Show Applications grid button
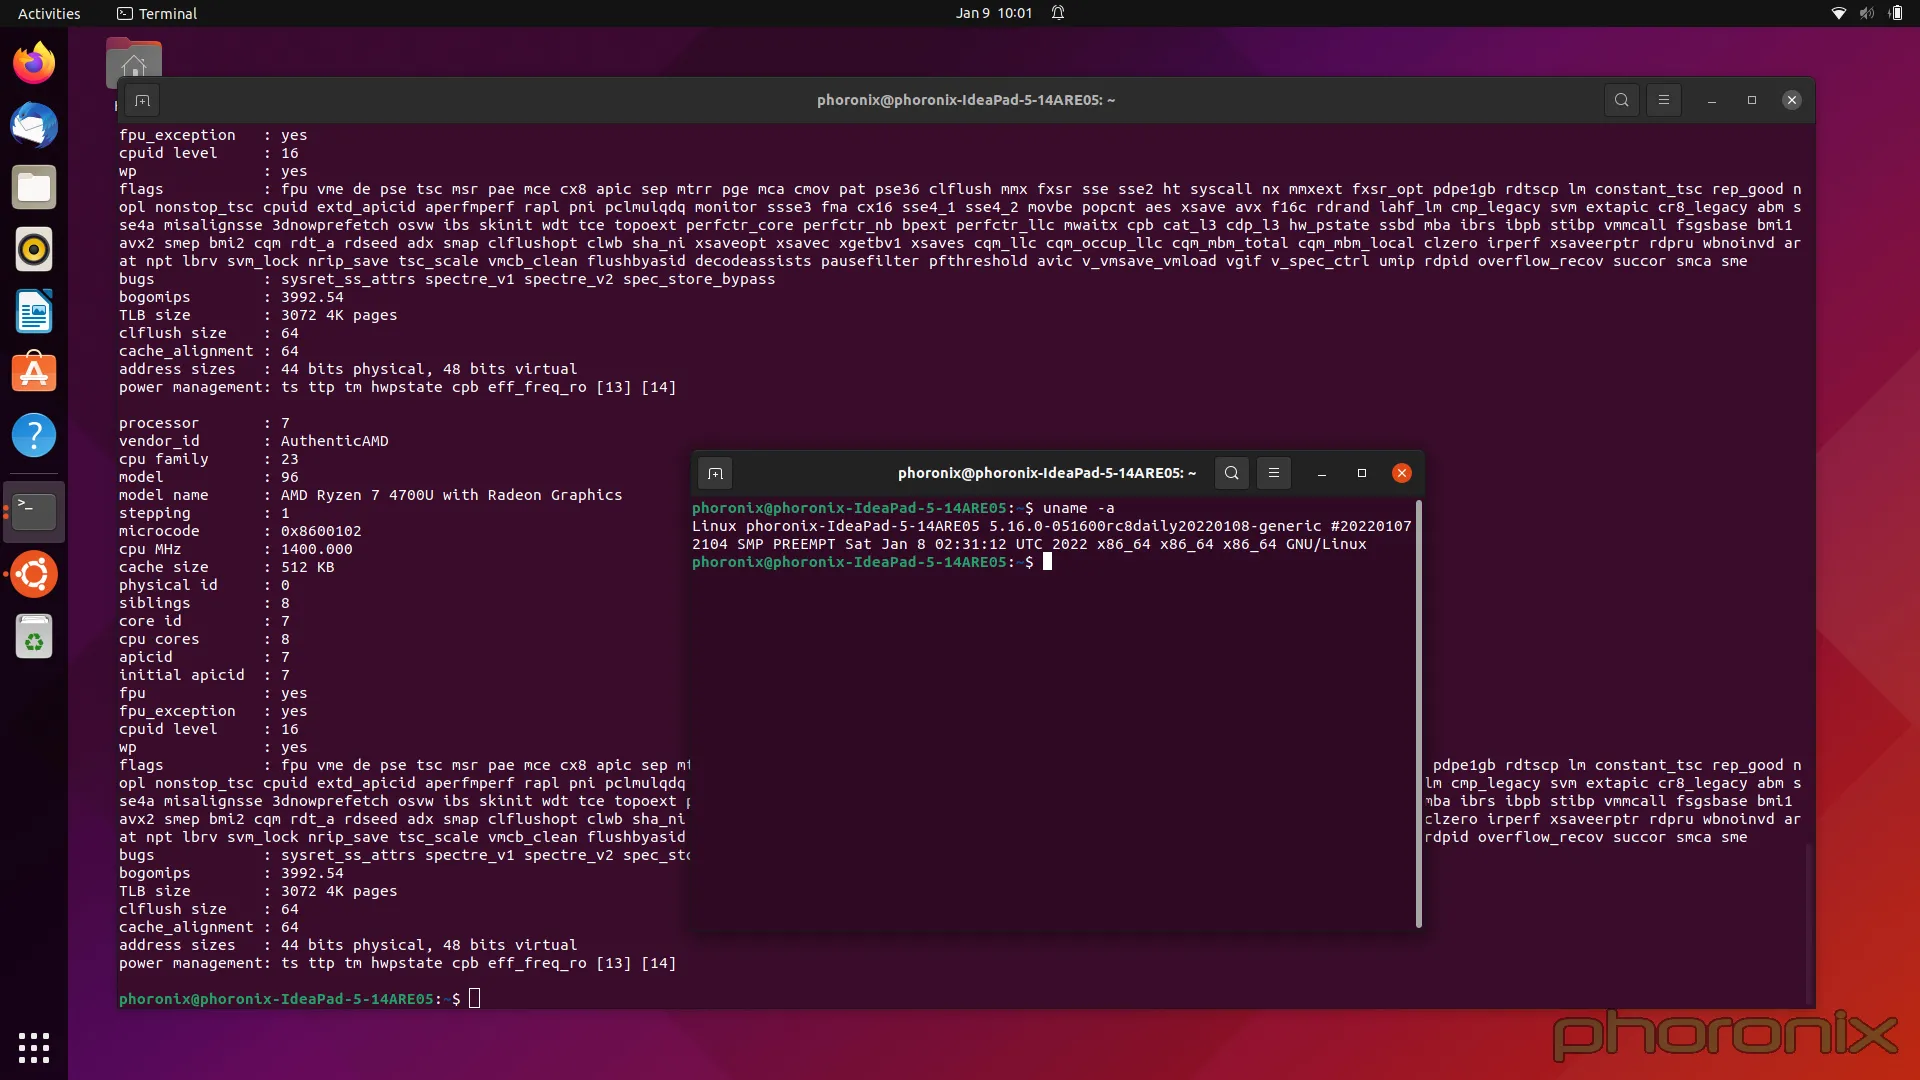Screen dimensions: 1920x1080 [34, 1047]
